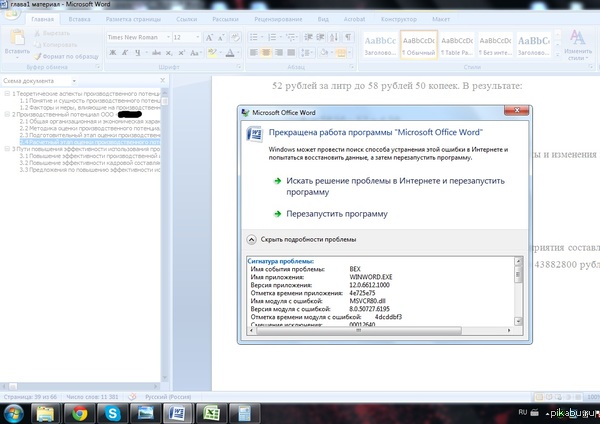The image size is (600, 424).
Task: Open the Excel icon in the taskbar
Action: click(211, 411)
